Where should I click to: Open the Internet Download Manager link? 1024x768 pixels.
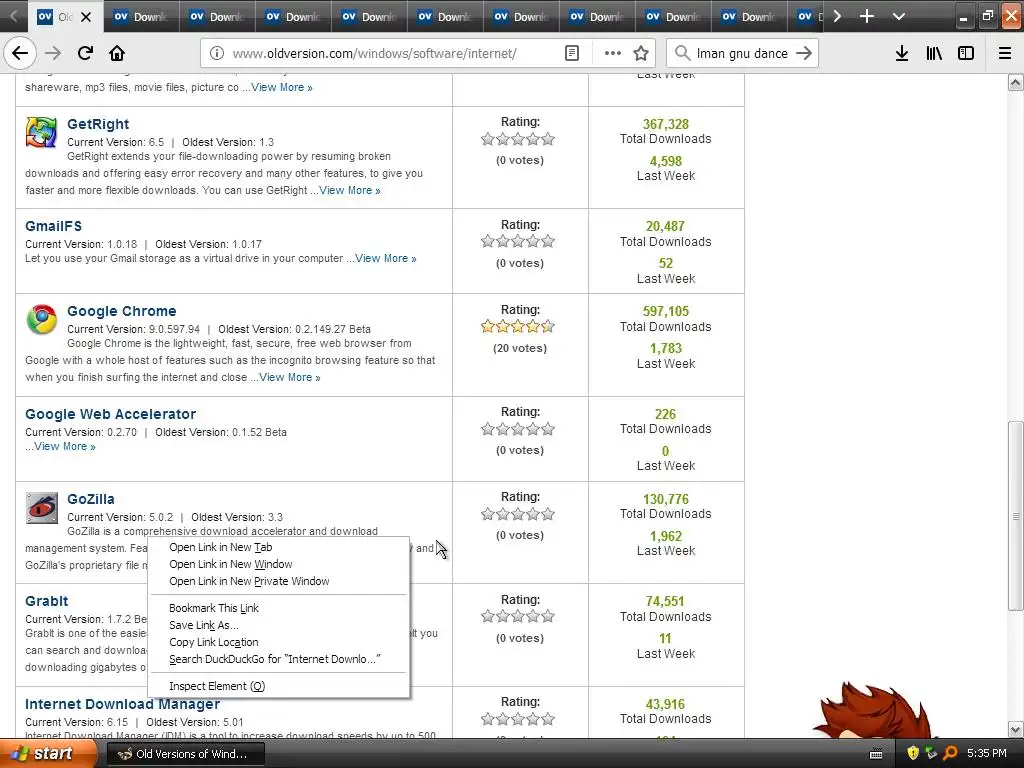pyautogui.click(x=122, y=704)
